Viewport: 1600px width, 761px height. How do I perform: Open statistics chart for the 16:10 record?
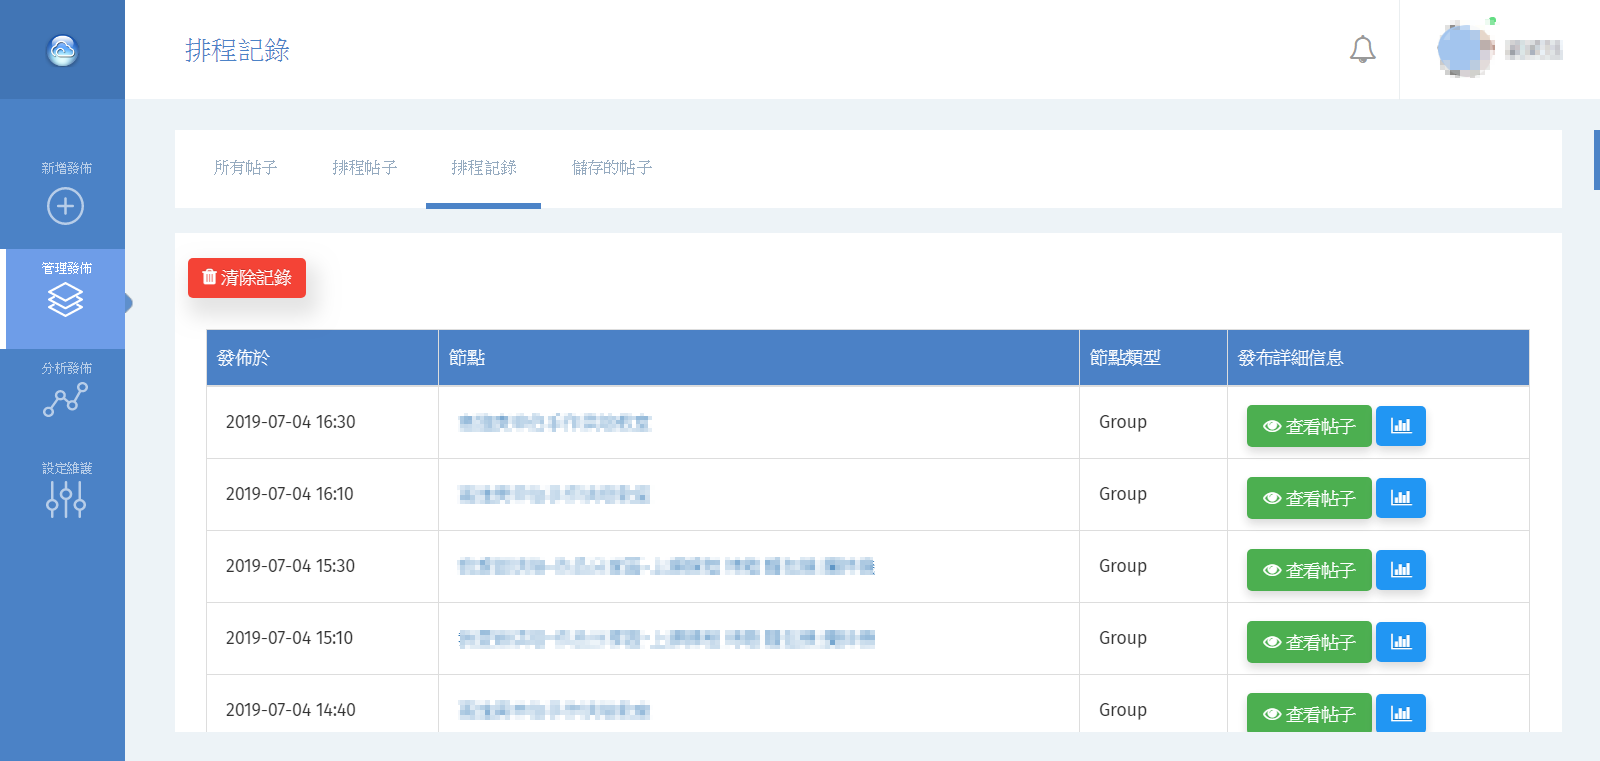point(1400,498)
